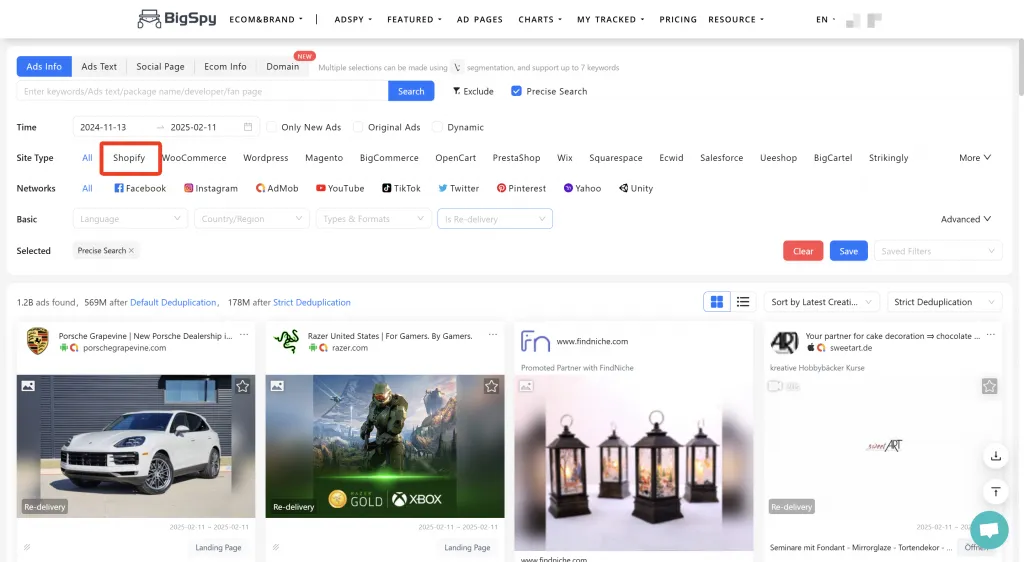Filter by Yahoo network
1024x562 pixels.
(x=582, y=188)
